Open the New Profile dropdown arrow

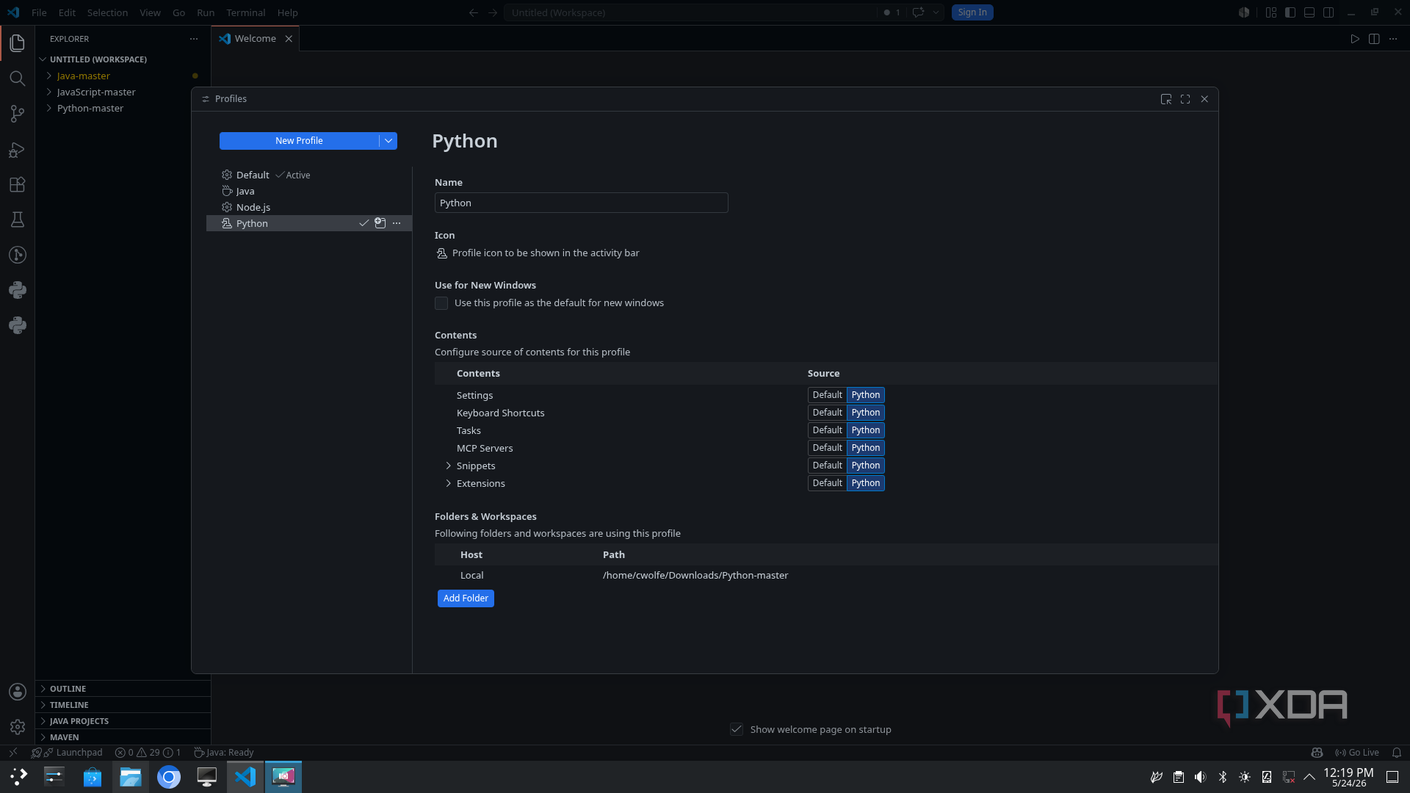click(x=388, y=141)
